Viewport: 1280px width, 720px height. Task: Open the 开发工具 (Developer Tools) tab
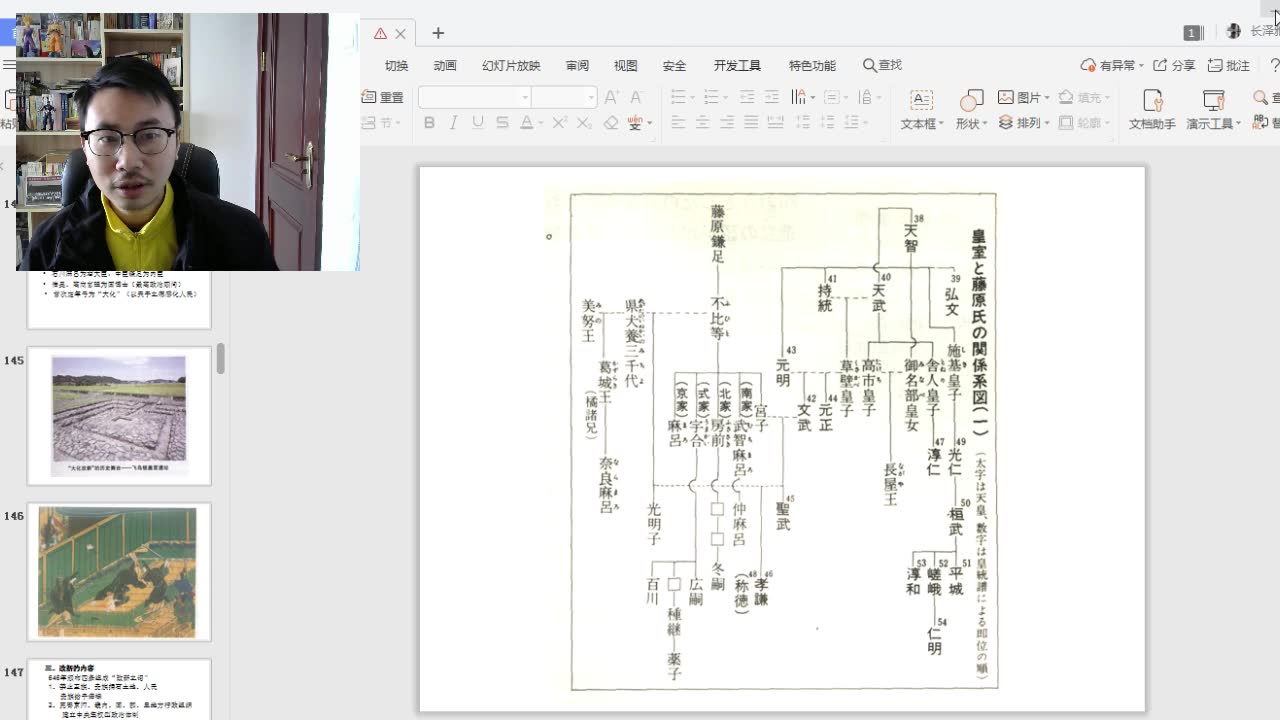coord(737,66)
